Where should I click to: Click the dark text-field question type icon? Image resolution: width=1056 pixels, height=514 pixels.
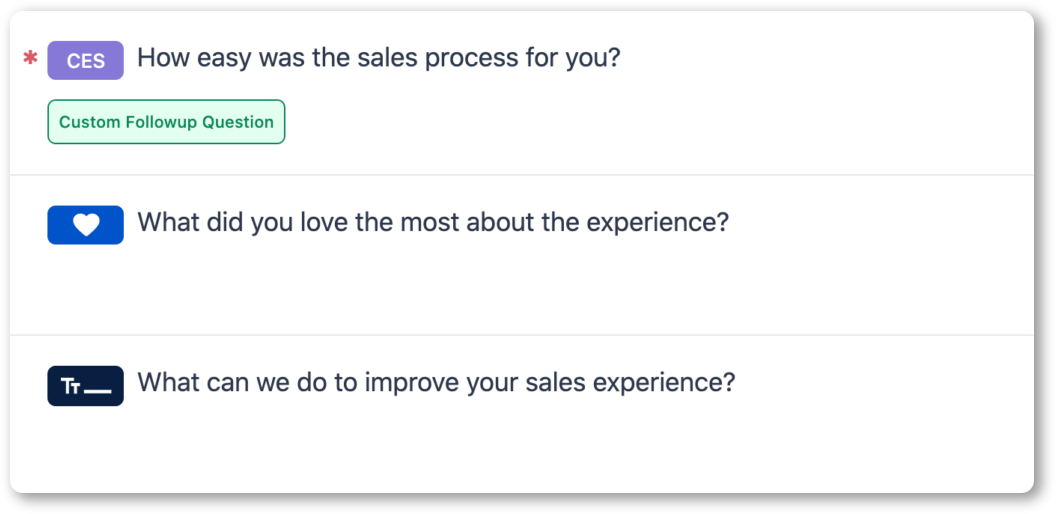point(86,386)
